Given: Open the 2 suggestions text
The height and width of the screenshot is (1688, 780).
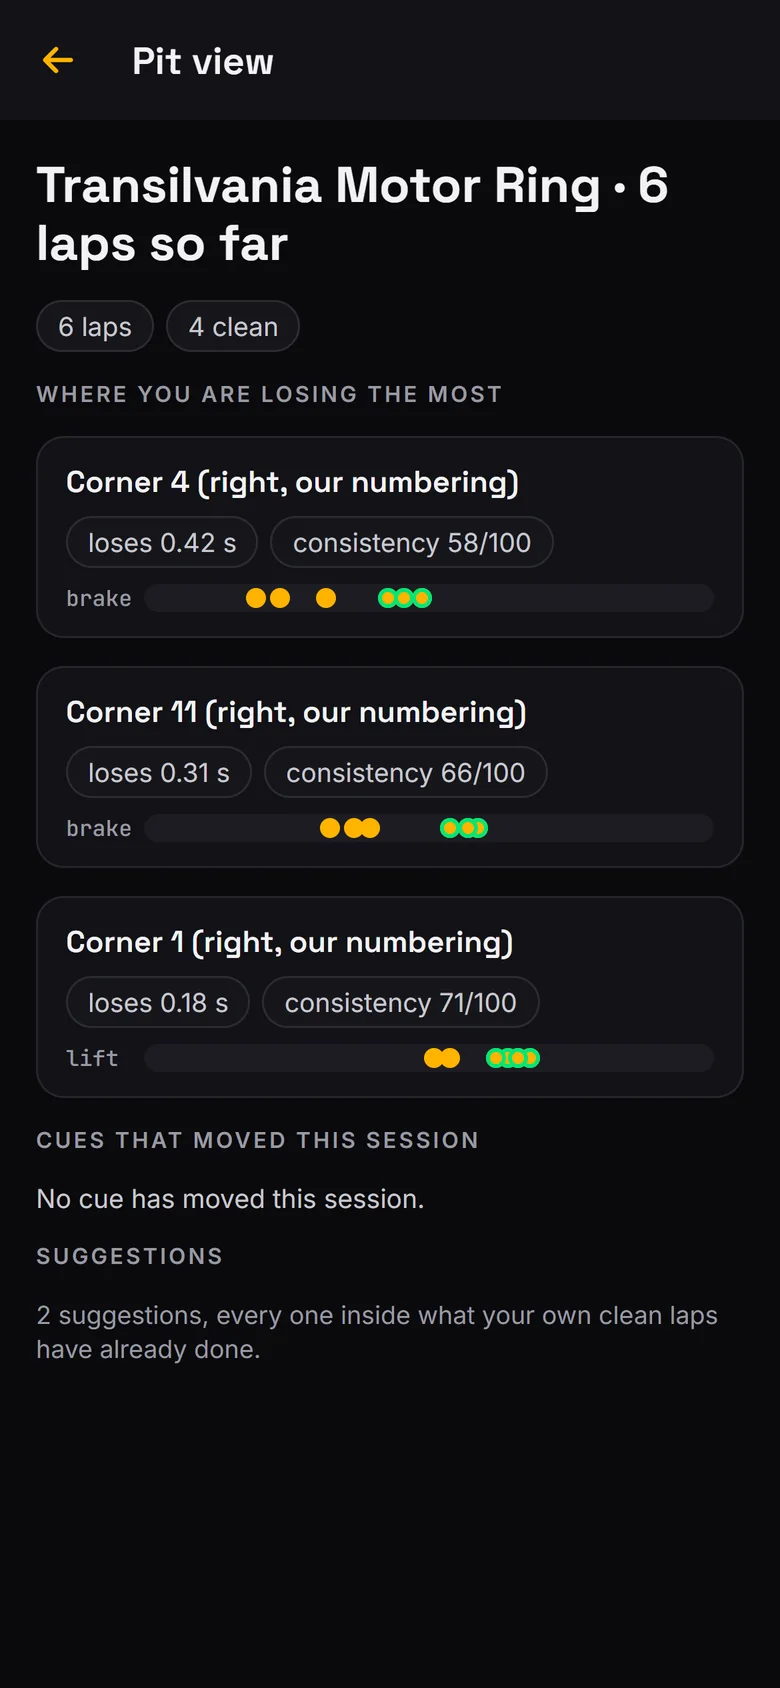Looking at the screenshot, I should [377, 1332].
